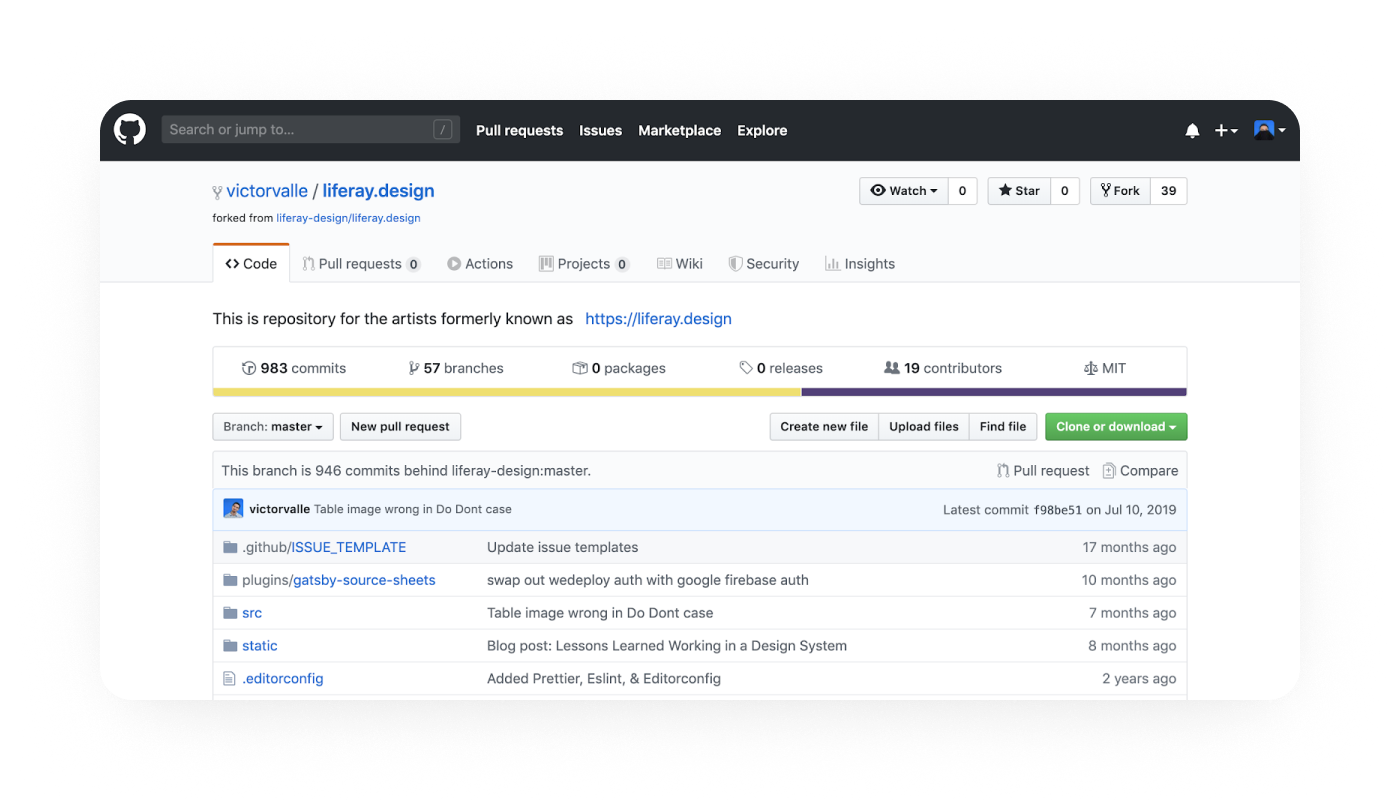Click the releases tag icon
The image size is (1400, 800).
click(x=743, y=368)
